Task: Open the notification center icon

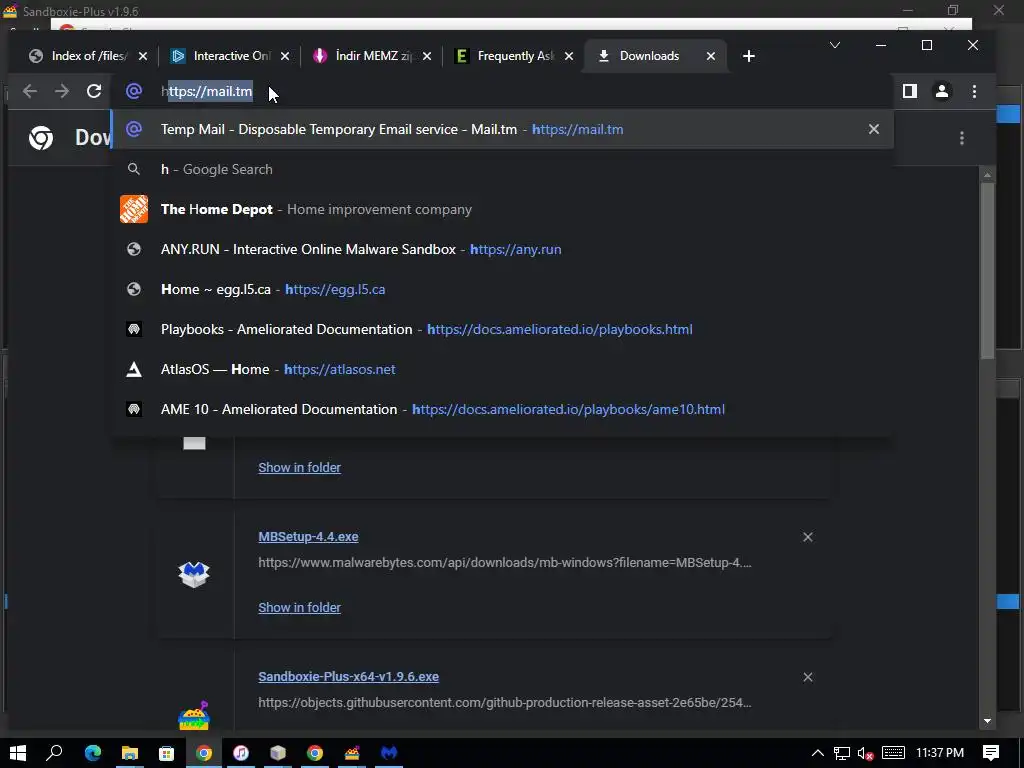Action: 991,753
